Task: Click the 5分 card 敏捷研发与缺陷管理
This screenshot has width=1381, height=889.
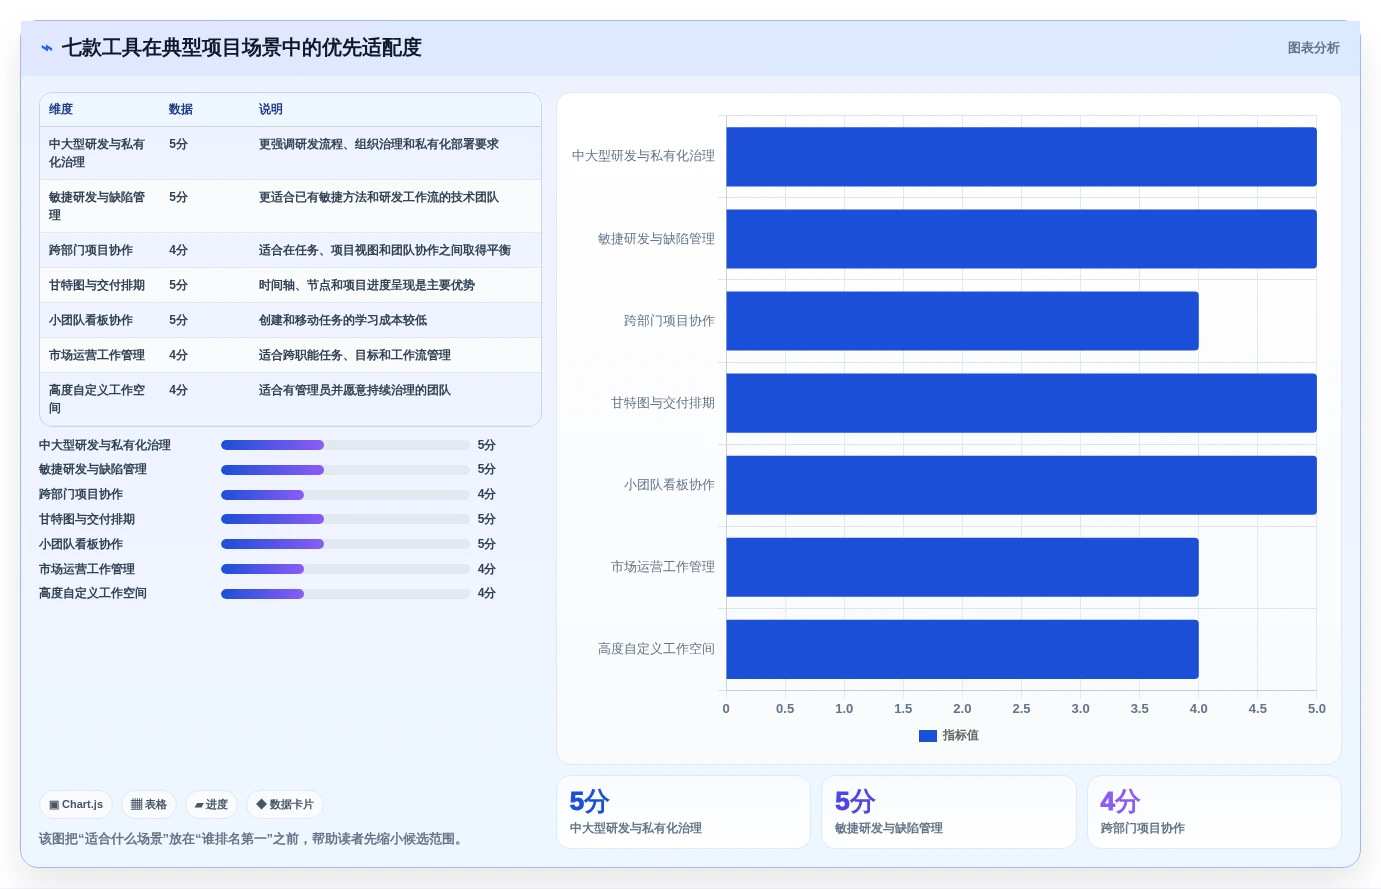Action: pos(948,812)
